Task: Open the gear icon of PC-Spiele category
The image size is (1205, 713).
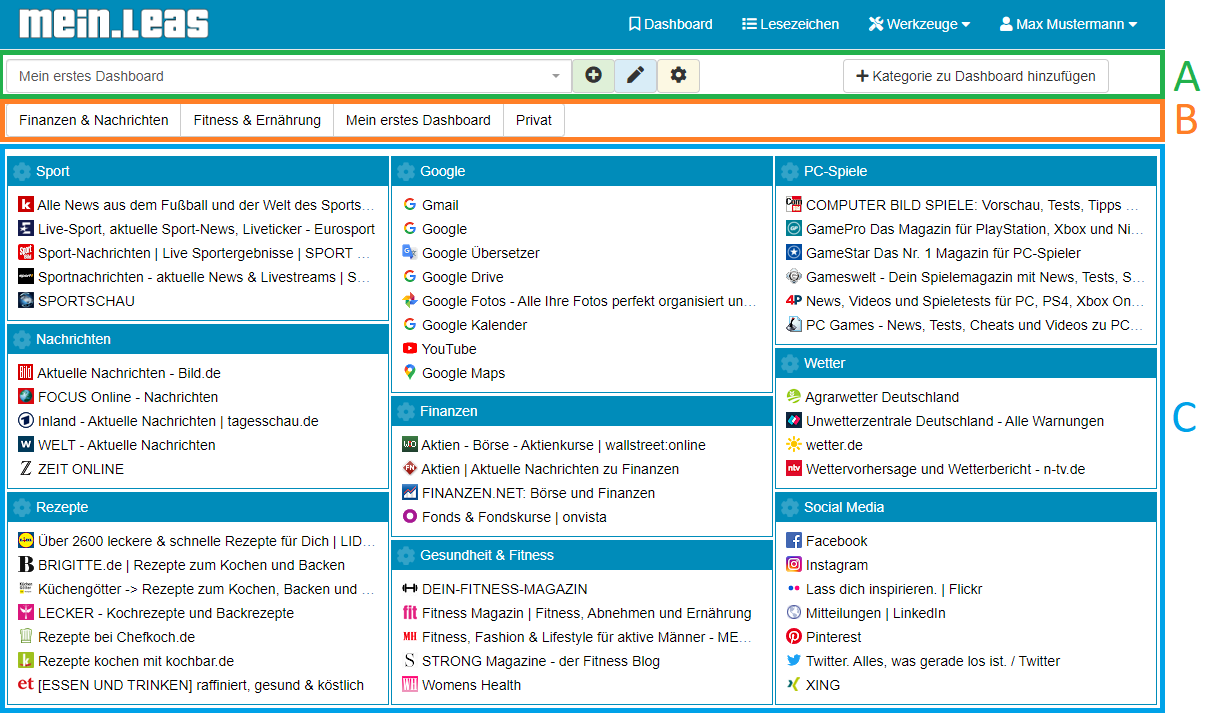Action: click(790, 171)
